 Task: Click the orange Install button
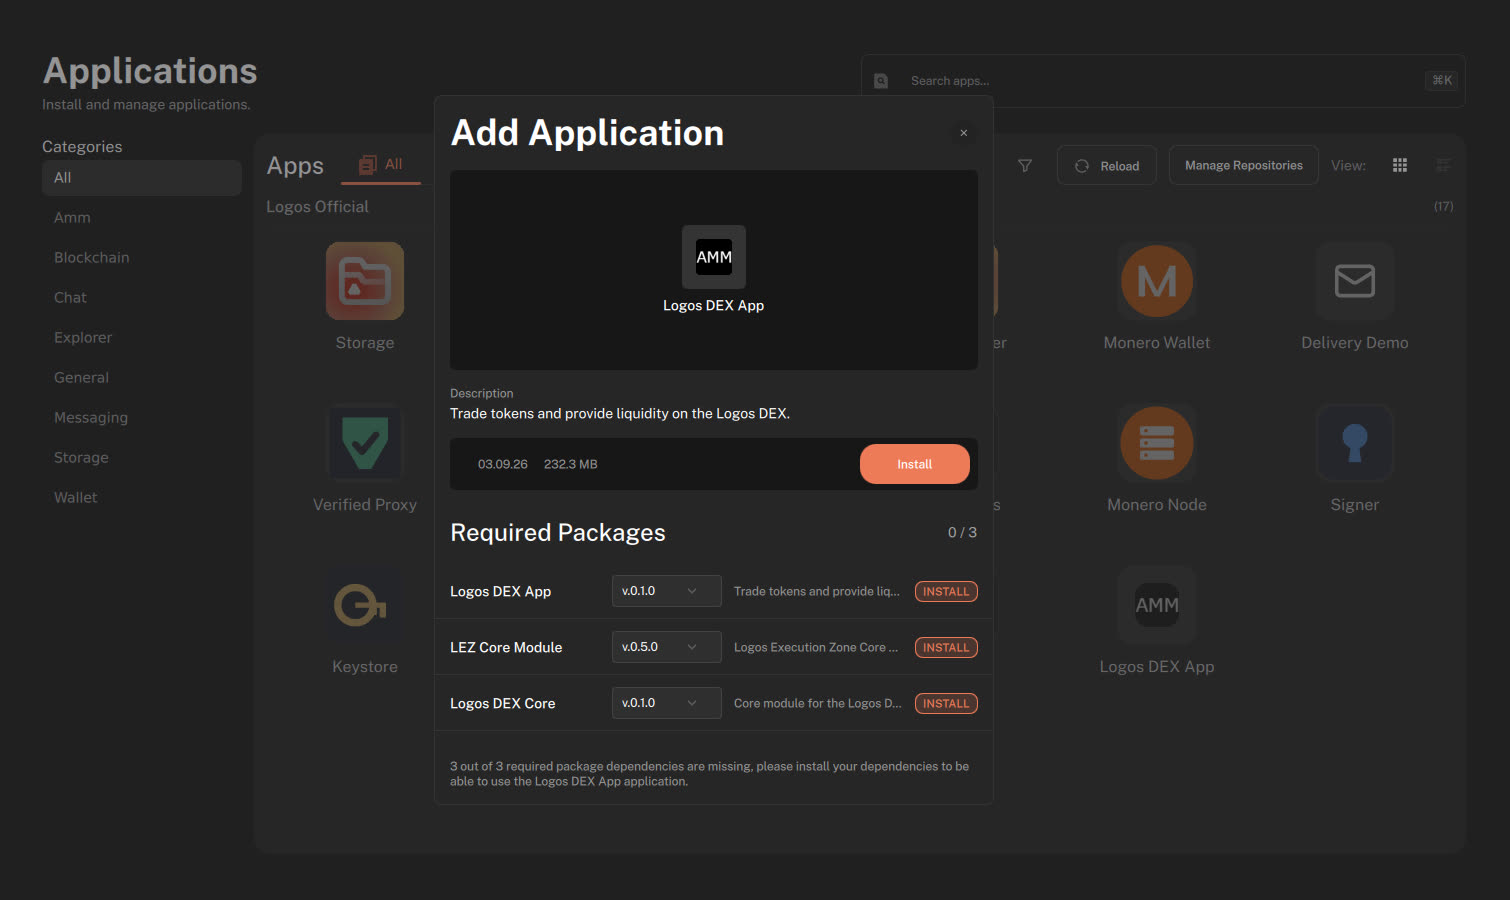[x=915, y=464]
